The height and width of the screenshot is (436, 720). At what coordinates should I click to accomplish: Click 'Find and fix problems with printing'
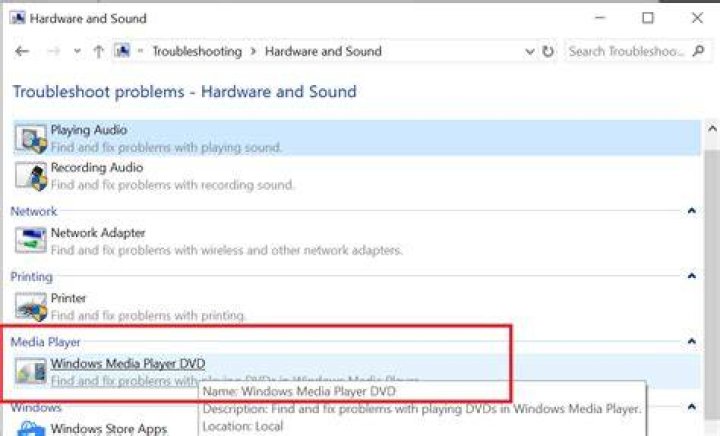tap(148, 315)
